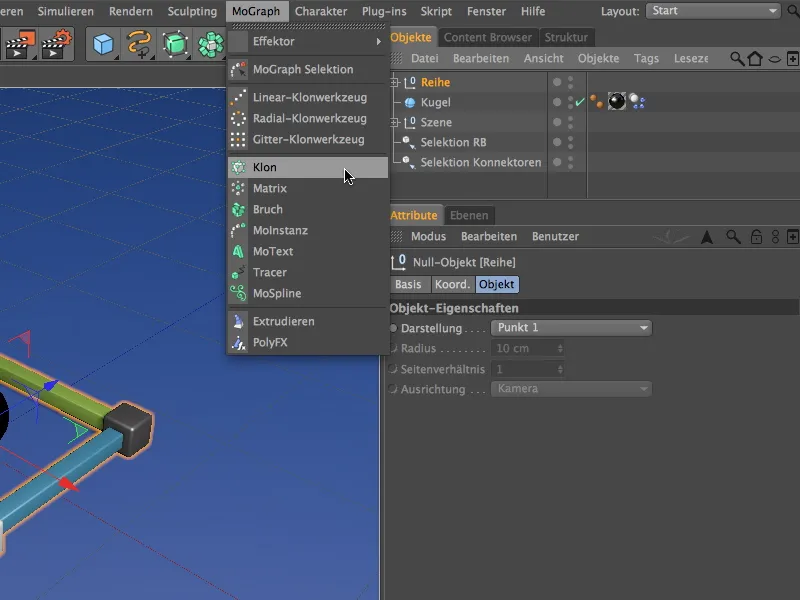Select MoSpline in the MoGraph menu
800x600 pixels.
(308, 293)
